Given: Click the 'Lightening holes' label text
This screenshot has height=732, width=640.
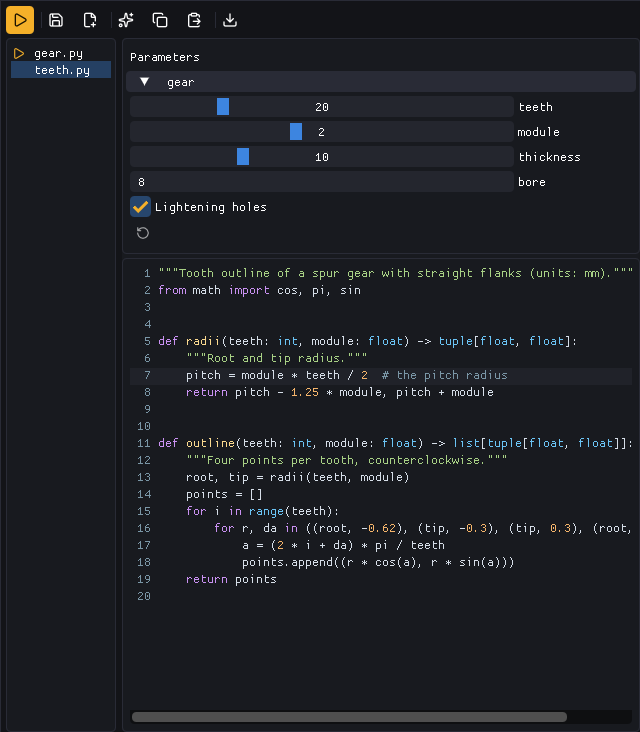Looking at the screenshot, I should tap(211, 207).
